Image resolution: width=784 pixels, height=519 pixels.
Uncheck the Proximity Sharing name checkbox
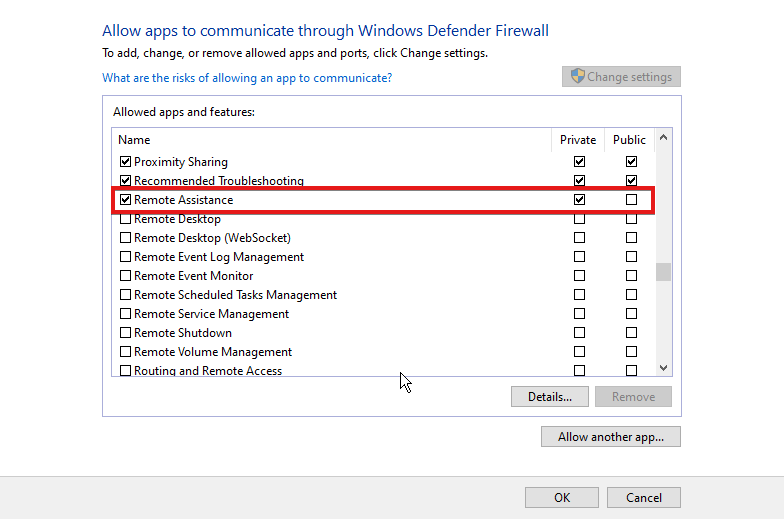pos(126,162)
